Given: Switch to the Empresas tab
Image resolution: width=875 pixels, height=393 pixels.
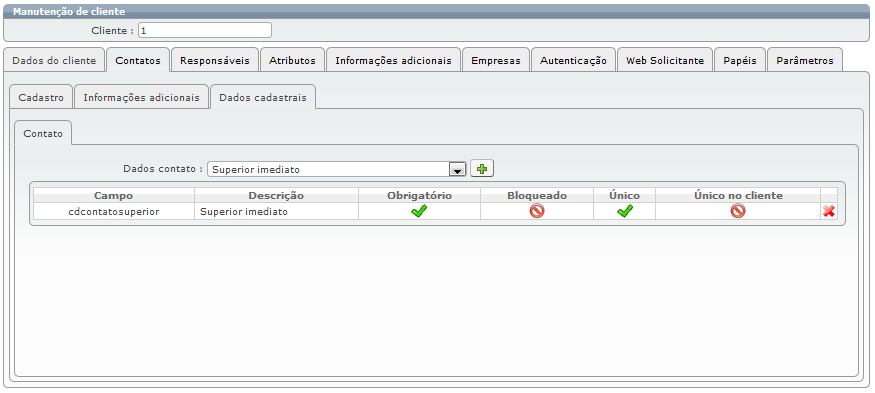Looking at the screenshot, I should click(496, 60).
